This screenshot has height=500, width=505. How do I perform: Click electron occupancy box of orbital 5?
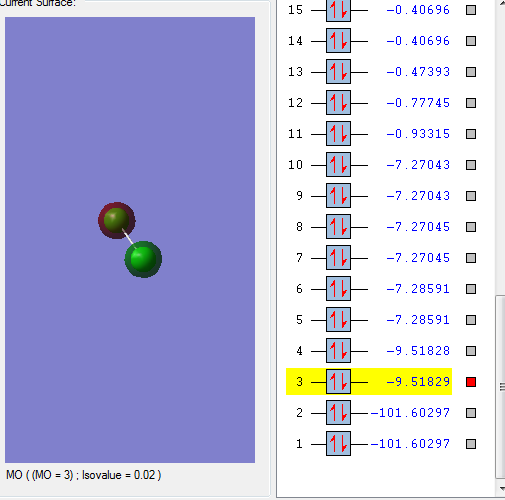(338, 320)
